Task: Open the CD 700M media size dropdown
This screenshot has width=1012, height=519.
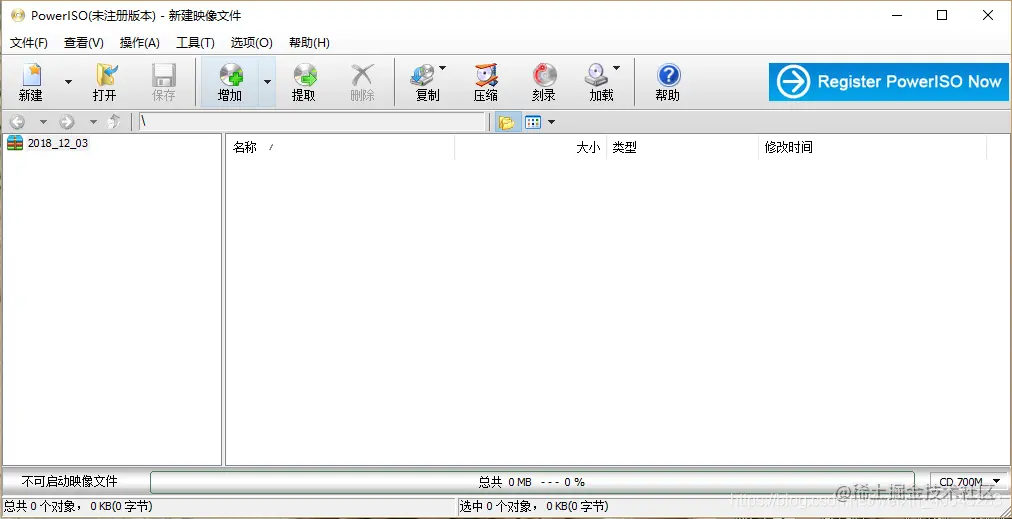Action: click(969, 482)
